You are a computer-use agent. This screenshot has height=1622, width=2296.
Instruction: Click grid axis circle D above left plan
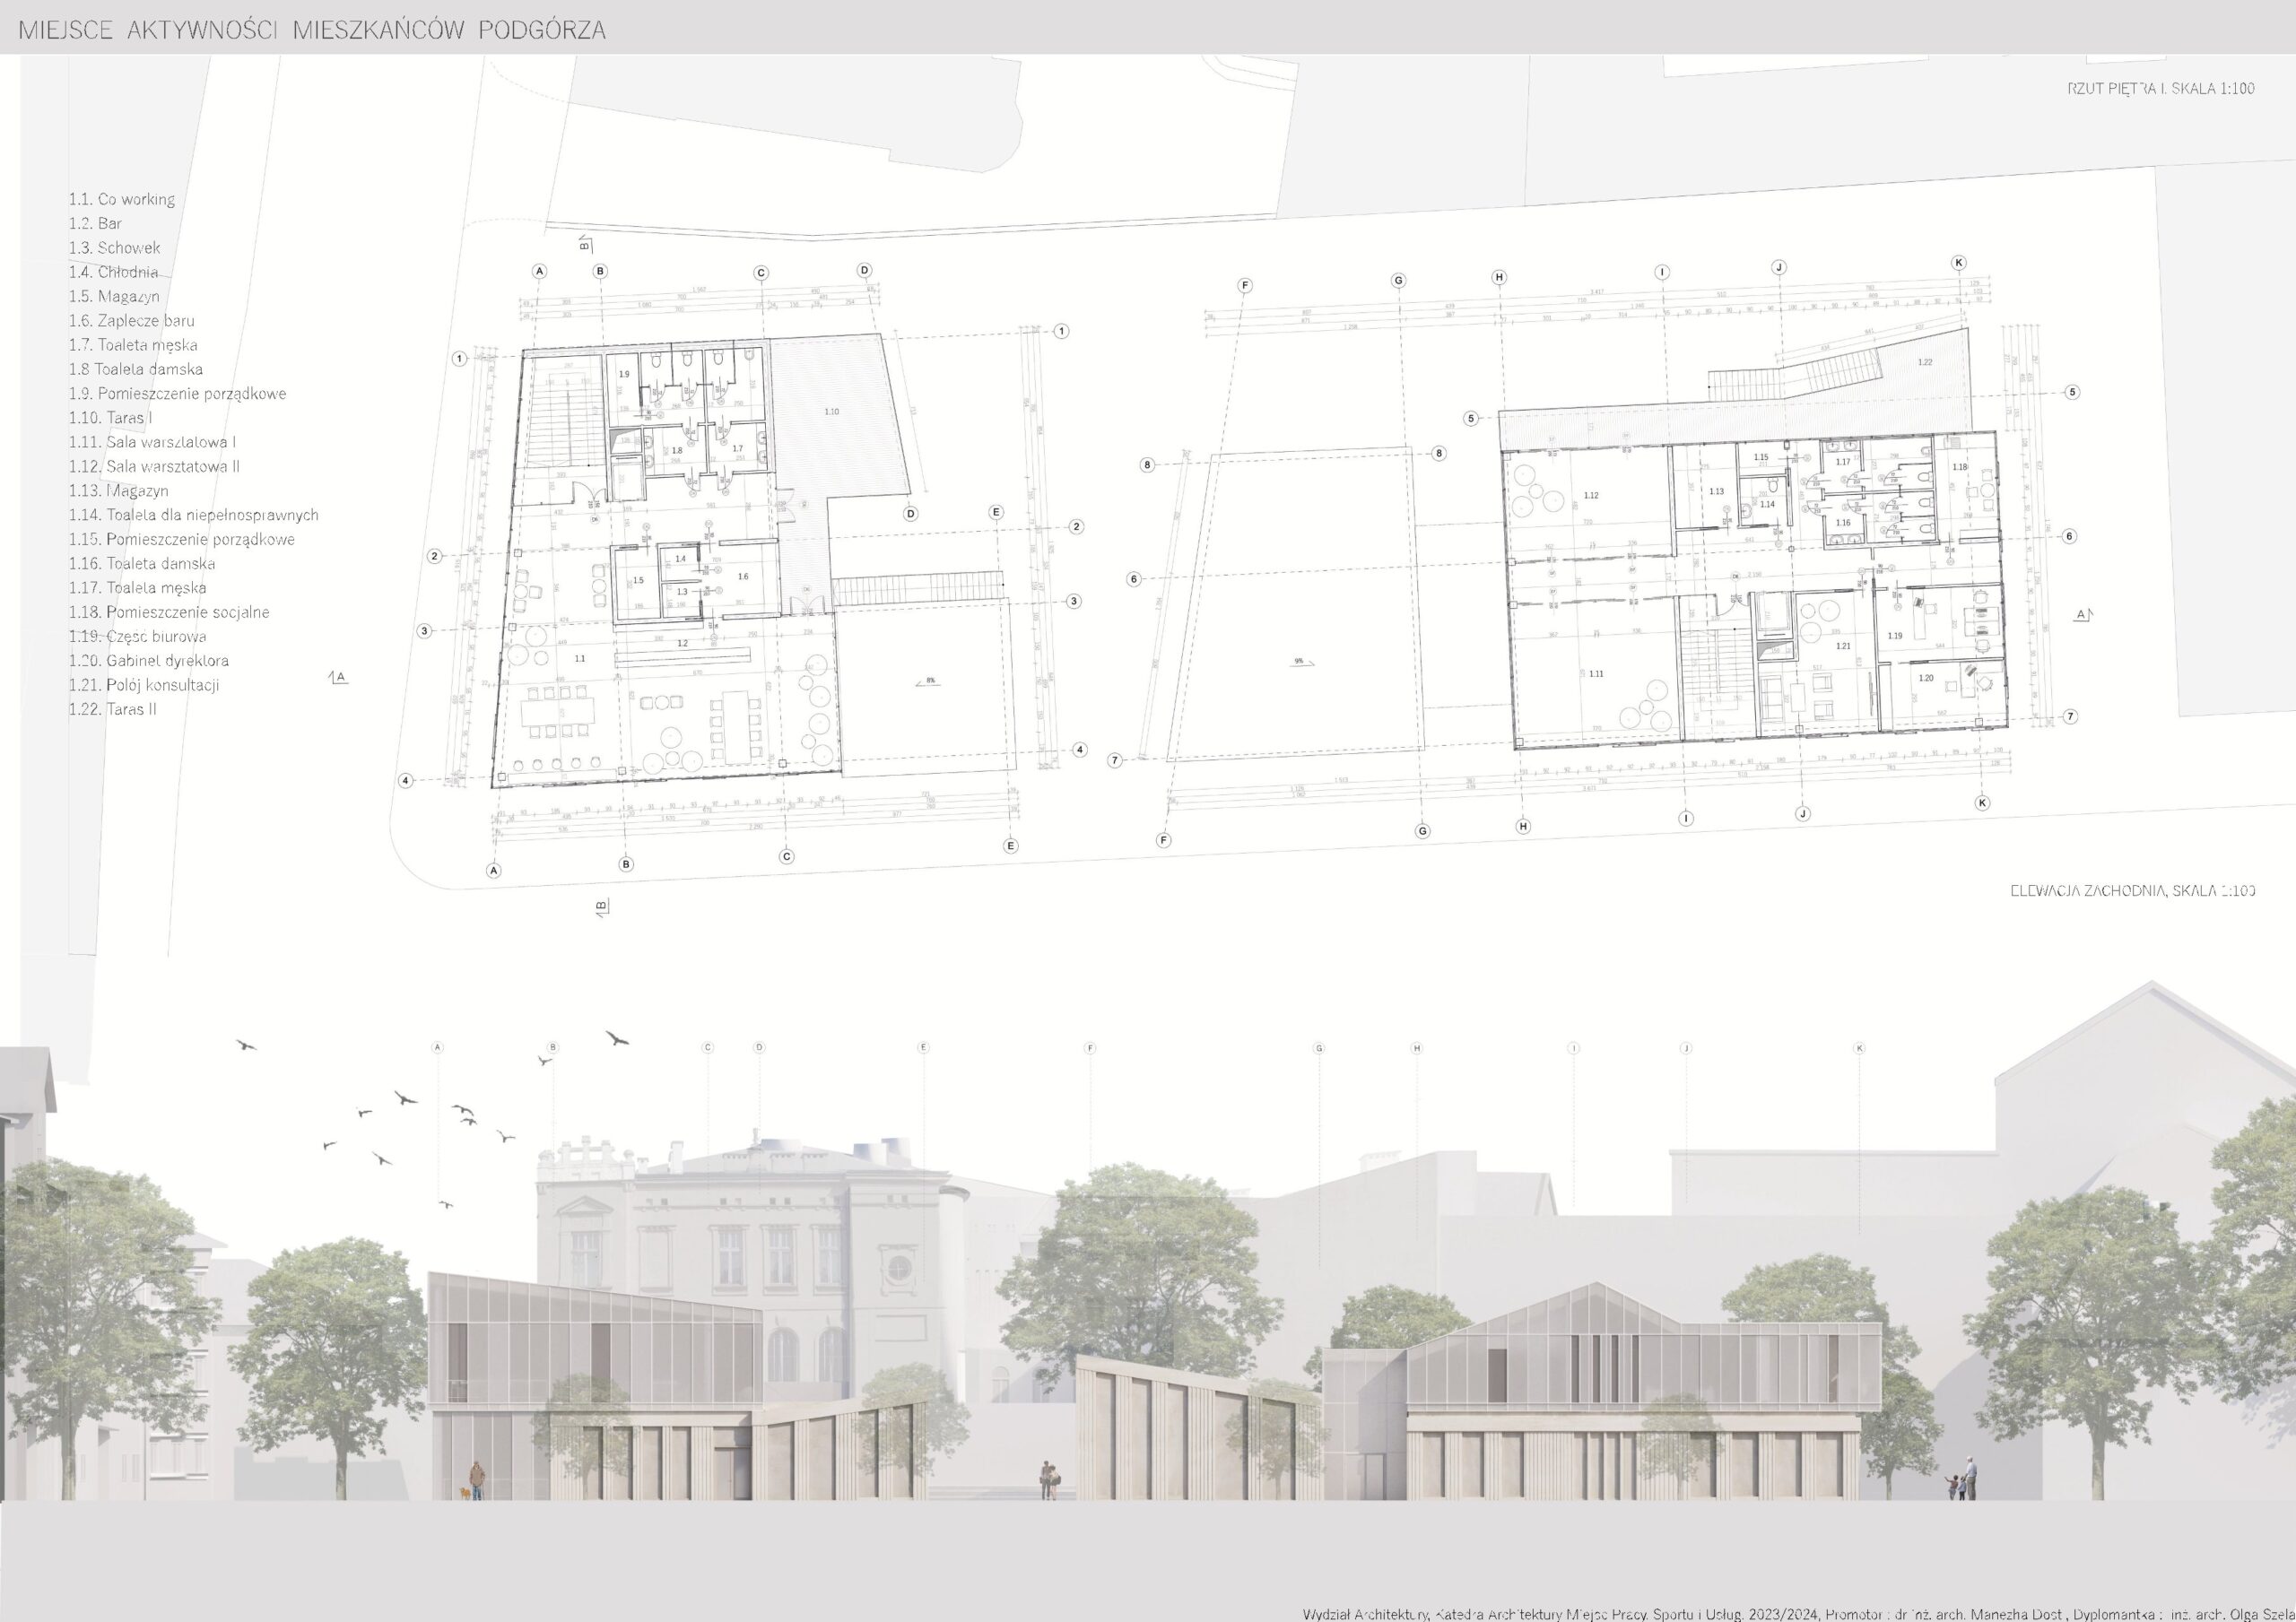[x=865, y=270]
